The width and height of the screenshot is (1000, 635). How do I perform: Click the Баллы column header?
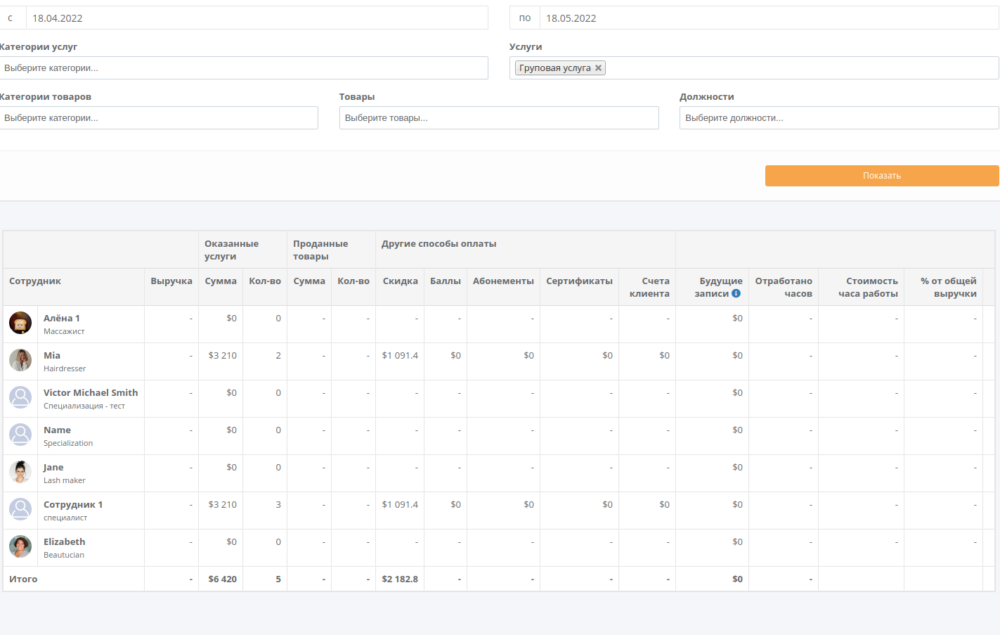point(445,281)
